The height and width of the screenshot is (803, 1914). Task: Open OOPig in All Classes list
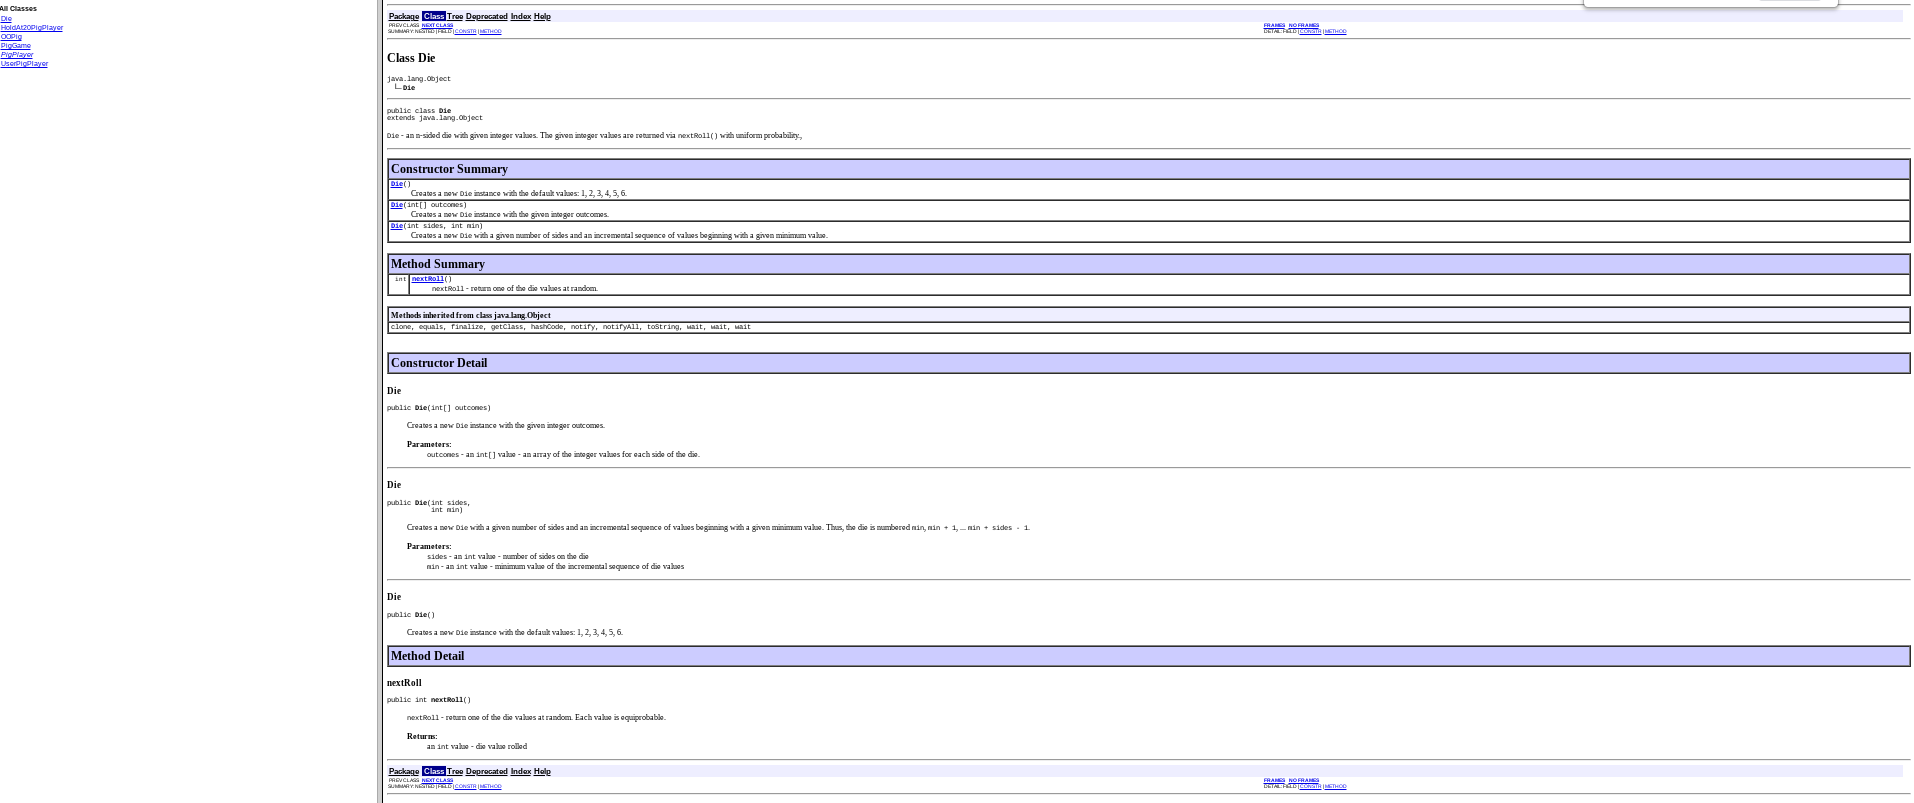click(11, 36)
